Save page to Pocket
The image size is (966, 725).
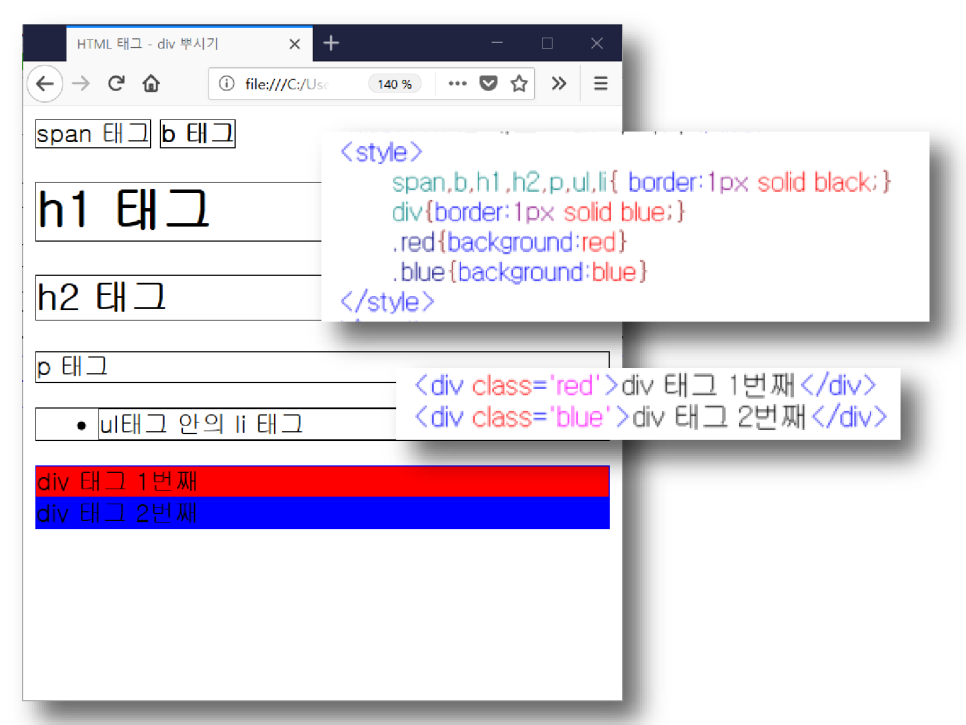coord(489,83)
